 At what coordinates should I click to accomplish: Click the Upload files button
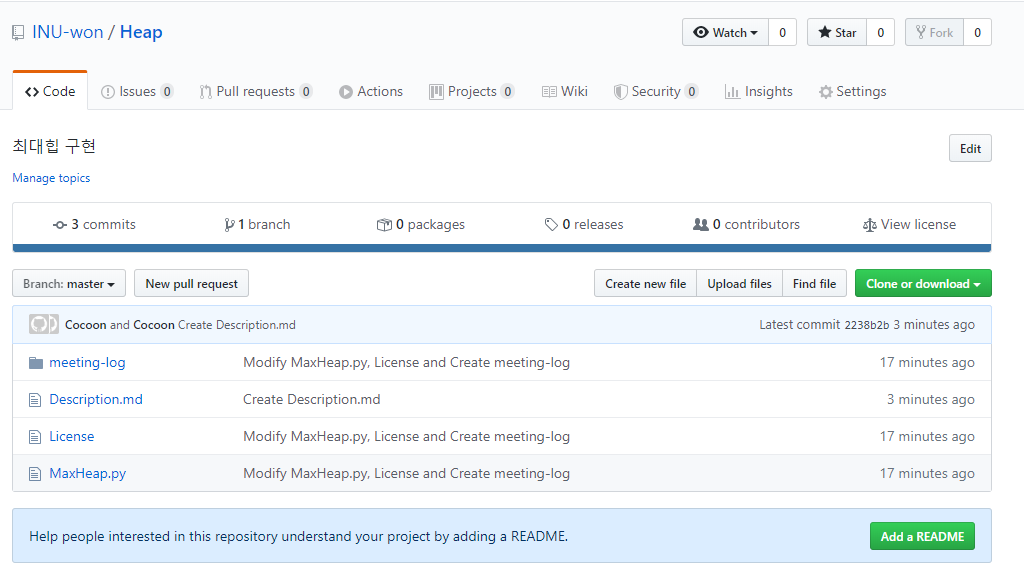coord(739,283)
